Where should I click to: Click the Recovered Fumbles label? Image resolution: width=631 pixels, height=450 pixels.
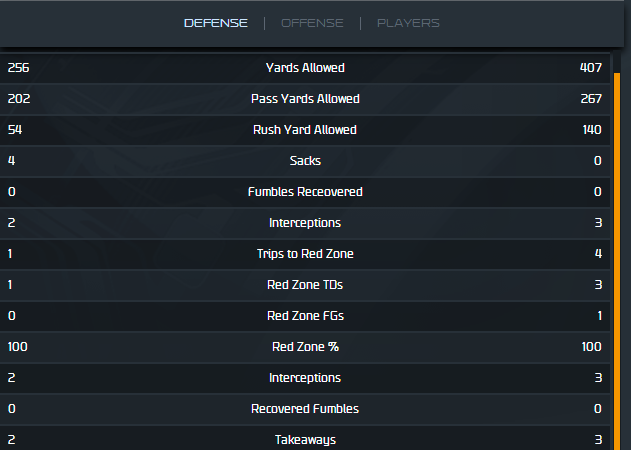pyautogui.click(x=305, y=409)
